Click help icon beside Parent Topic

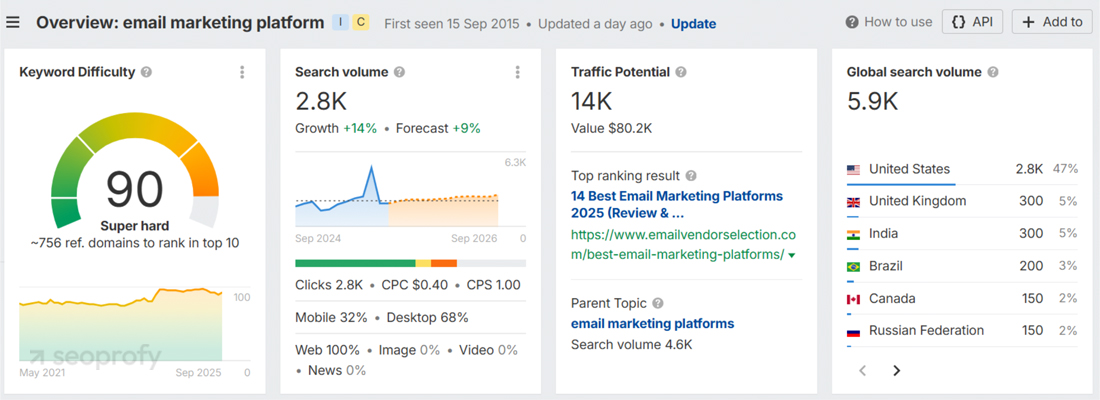click(657, 303)
